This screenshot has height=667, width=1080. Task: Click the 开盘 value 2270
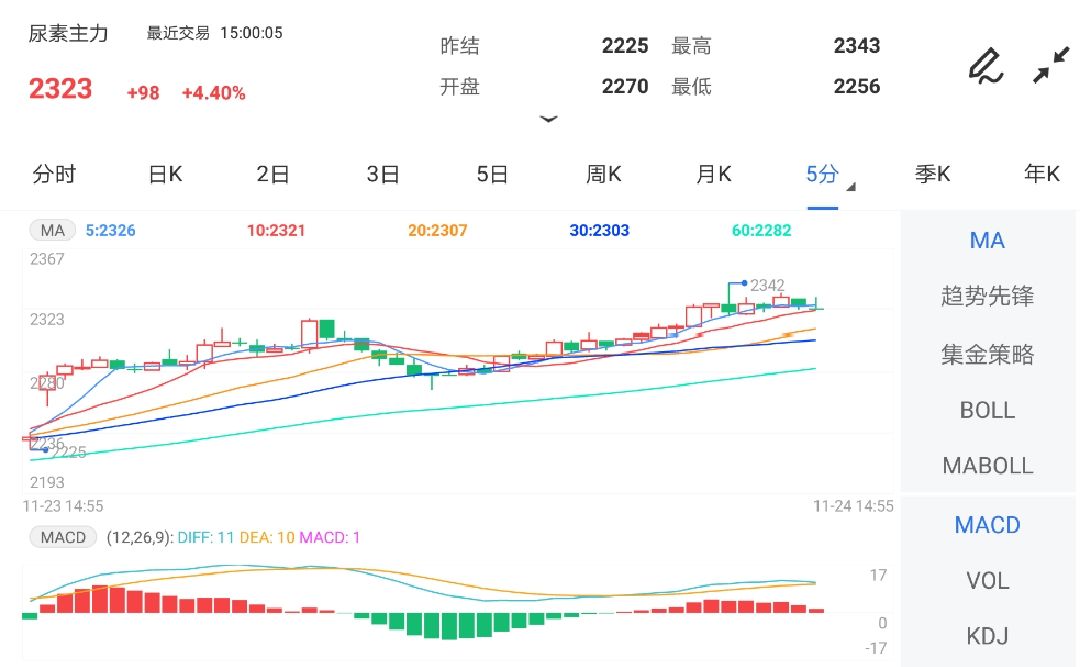click(625, 86)
